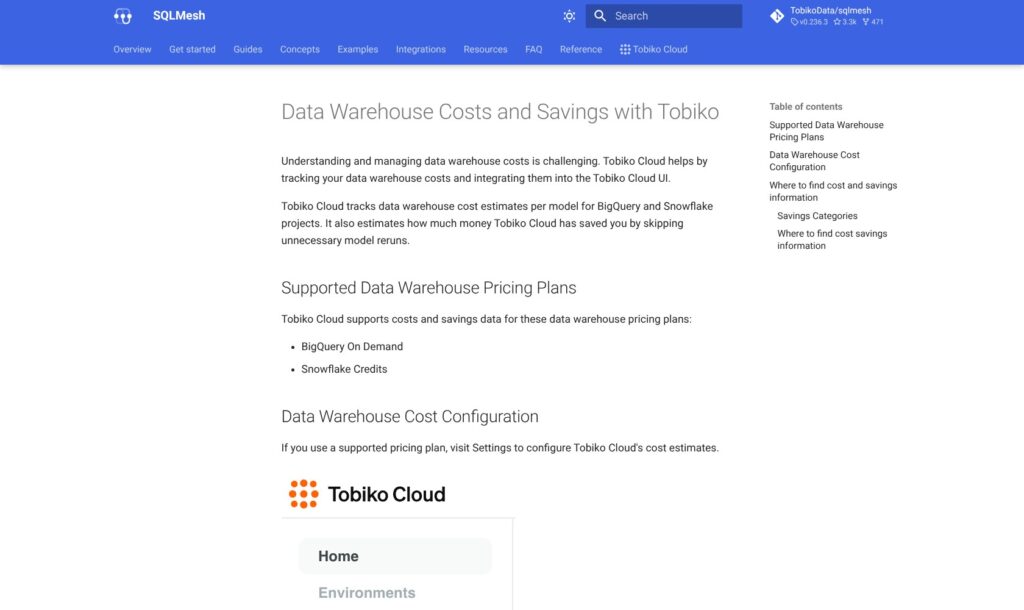Click the Tobiko Cloud grid icon in navigation
Viewport: 1024px width, 610px height.
(625, 50)
